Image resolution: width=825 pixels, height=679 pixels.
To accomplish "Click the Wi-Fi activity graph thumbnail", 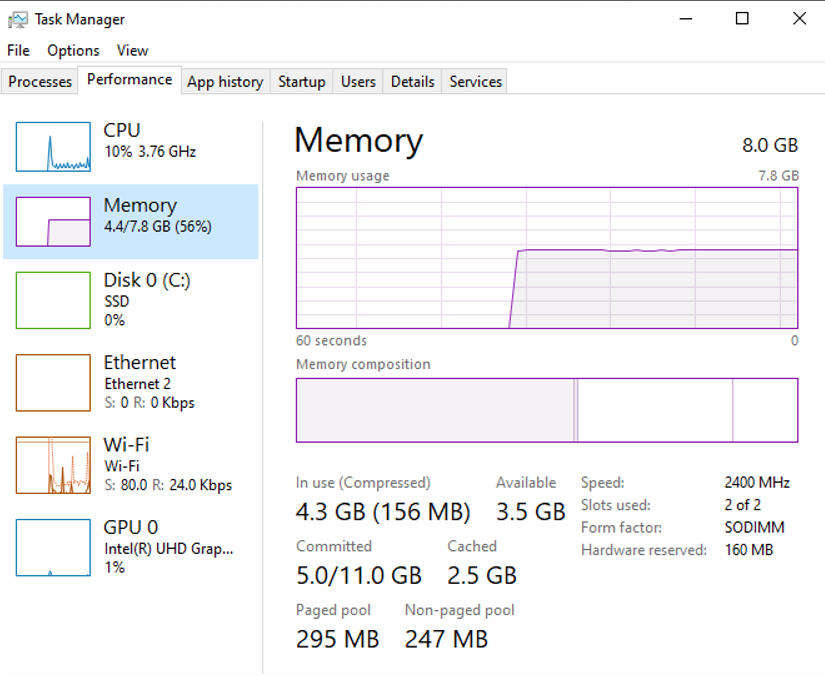I will 53,465.
